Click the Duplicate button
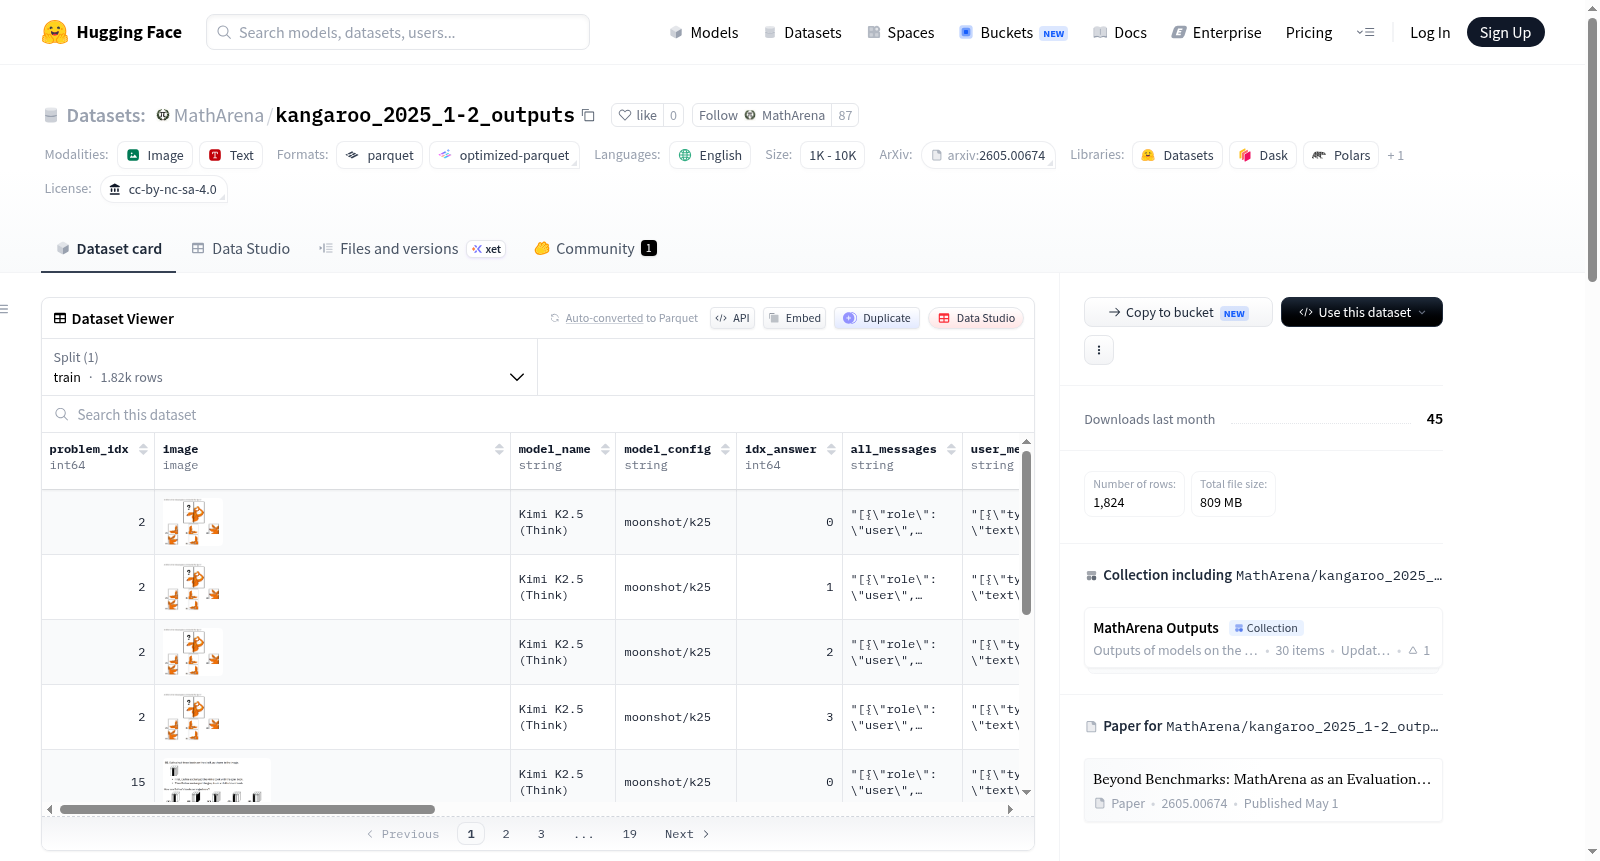 877,318
